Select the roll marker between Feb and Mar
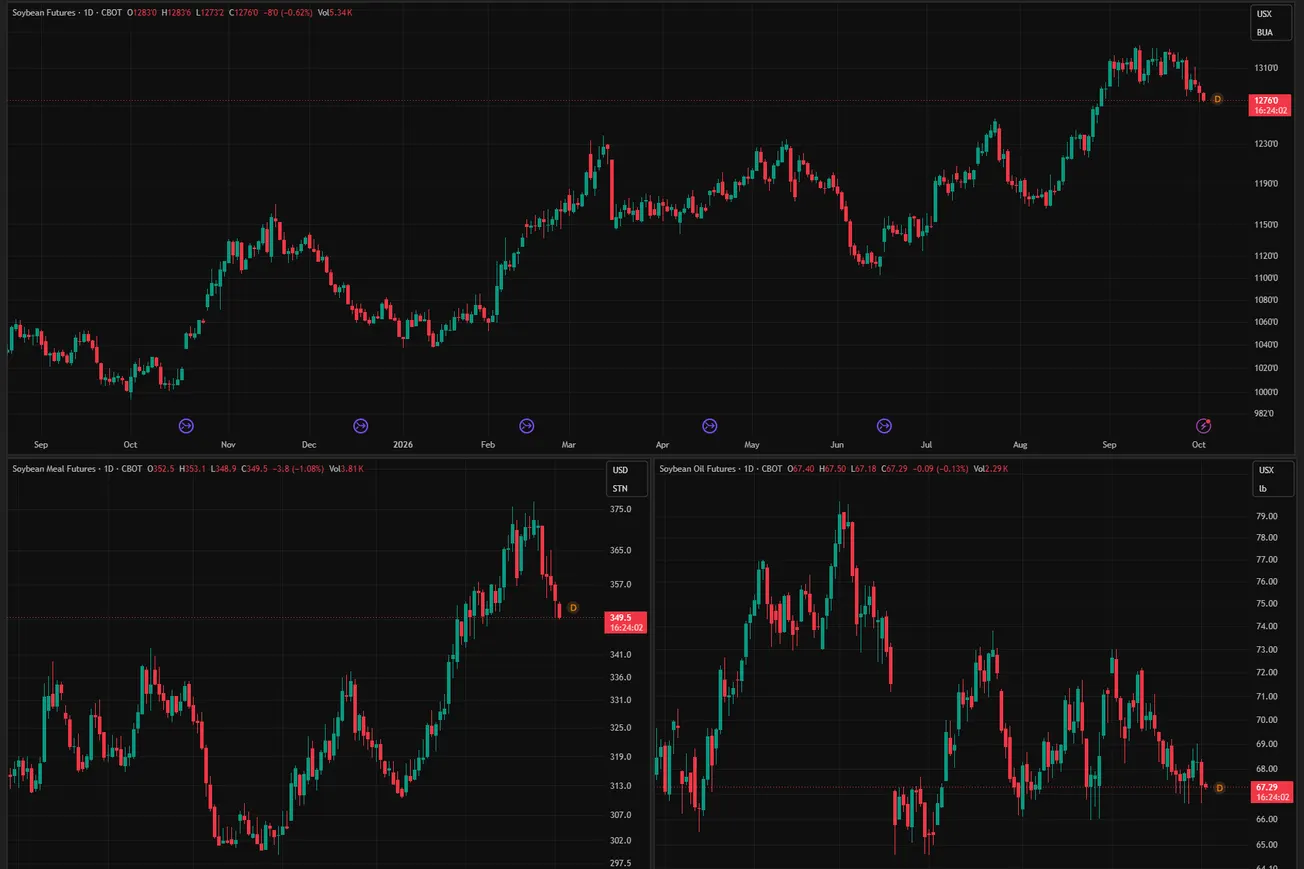The height and width of the screenshot is (869, 1304). (x=526, y=426)
